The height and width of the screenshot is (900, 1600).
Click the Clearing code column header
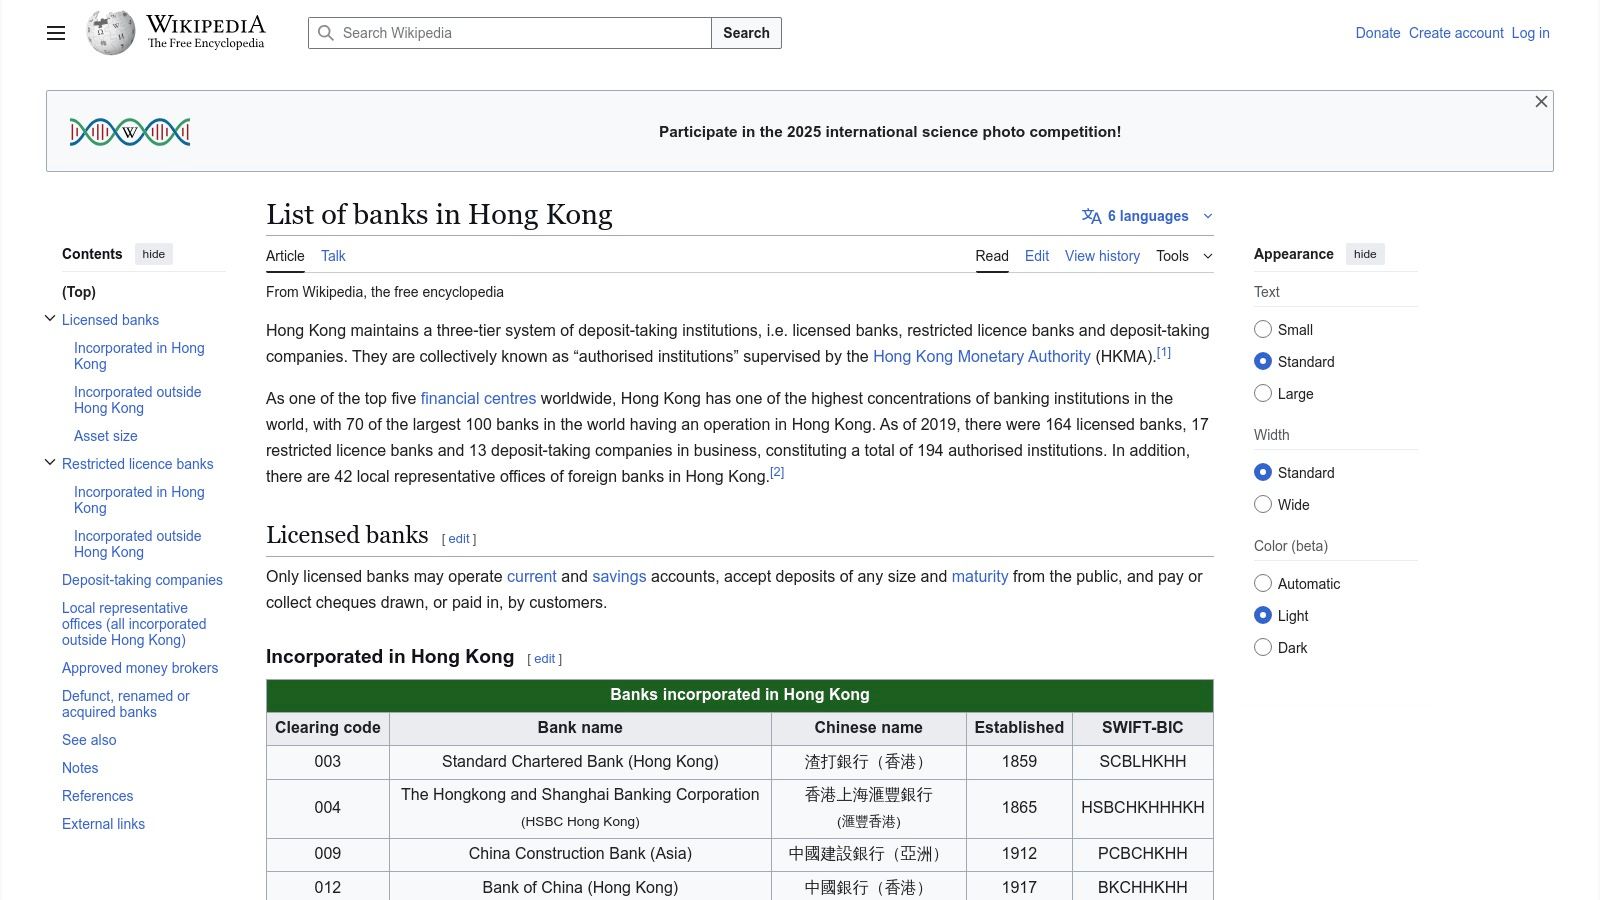coord(328,728)
